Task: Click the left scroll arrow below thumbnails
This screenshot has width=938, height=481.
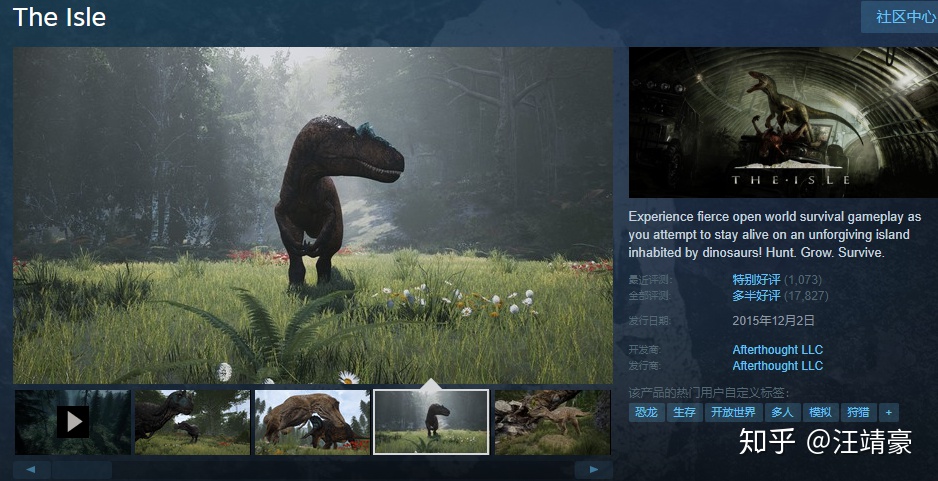Action: [x=31, y=470]
